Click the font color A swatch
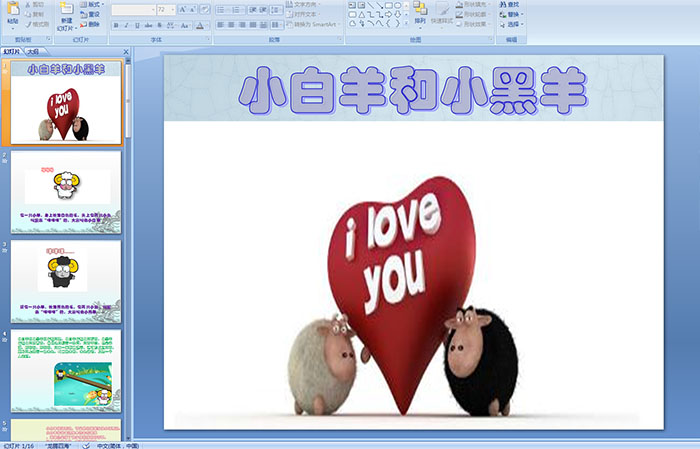 tap(200, 25)
